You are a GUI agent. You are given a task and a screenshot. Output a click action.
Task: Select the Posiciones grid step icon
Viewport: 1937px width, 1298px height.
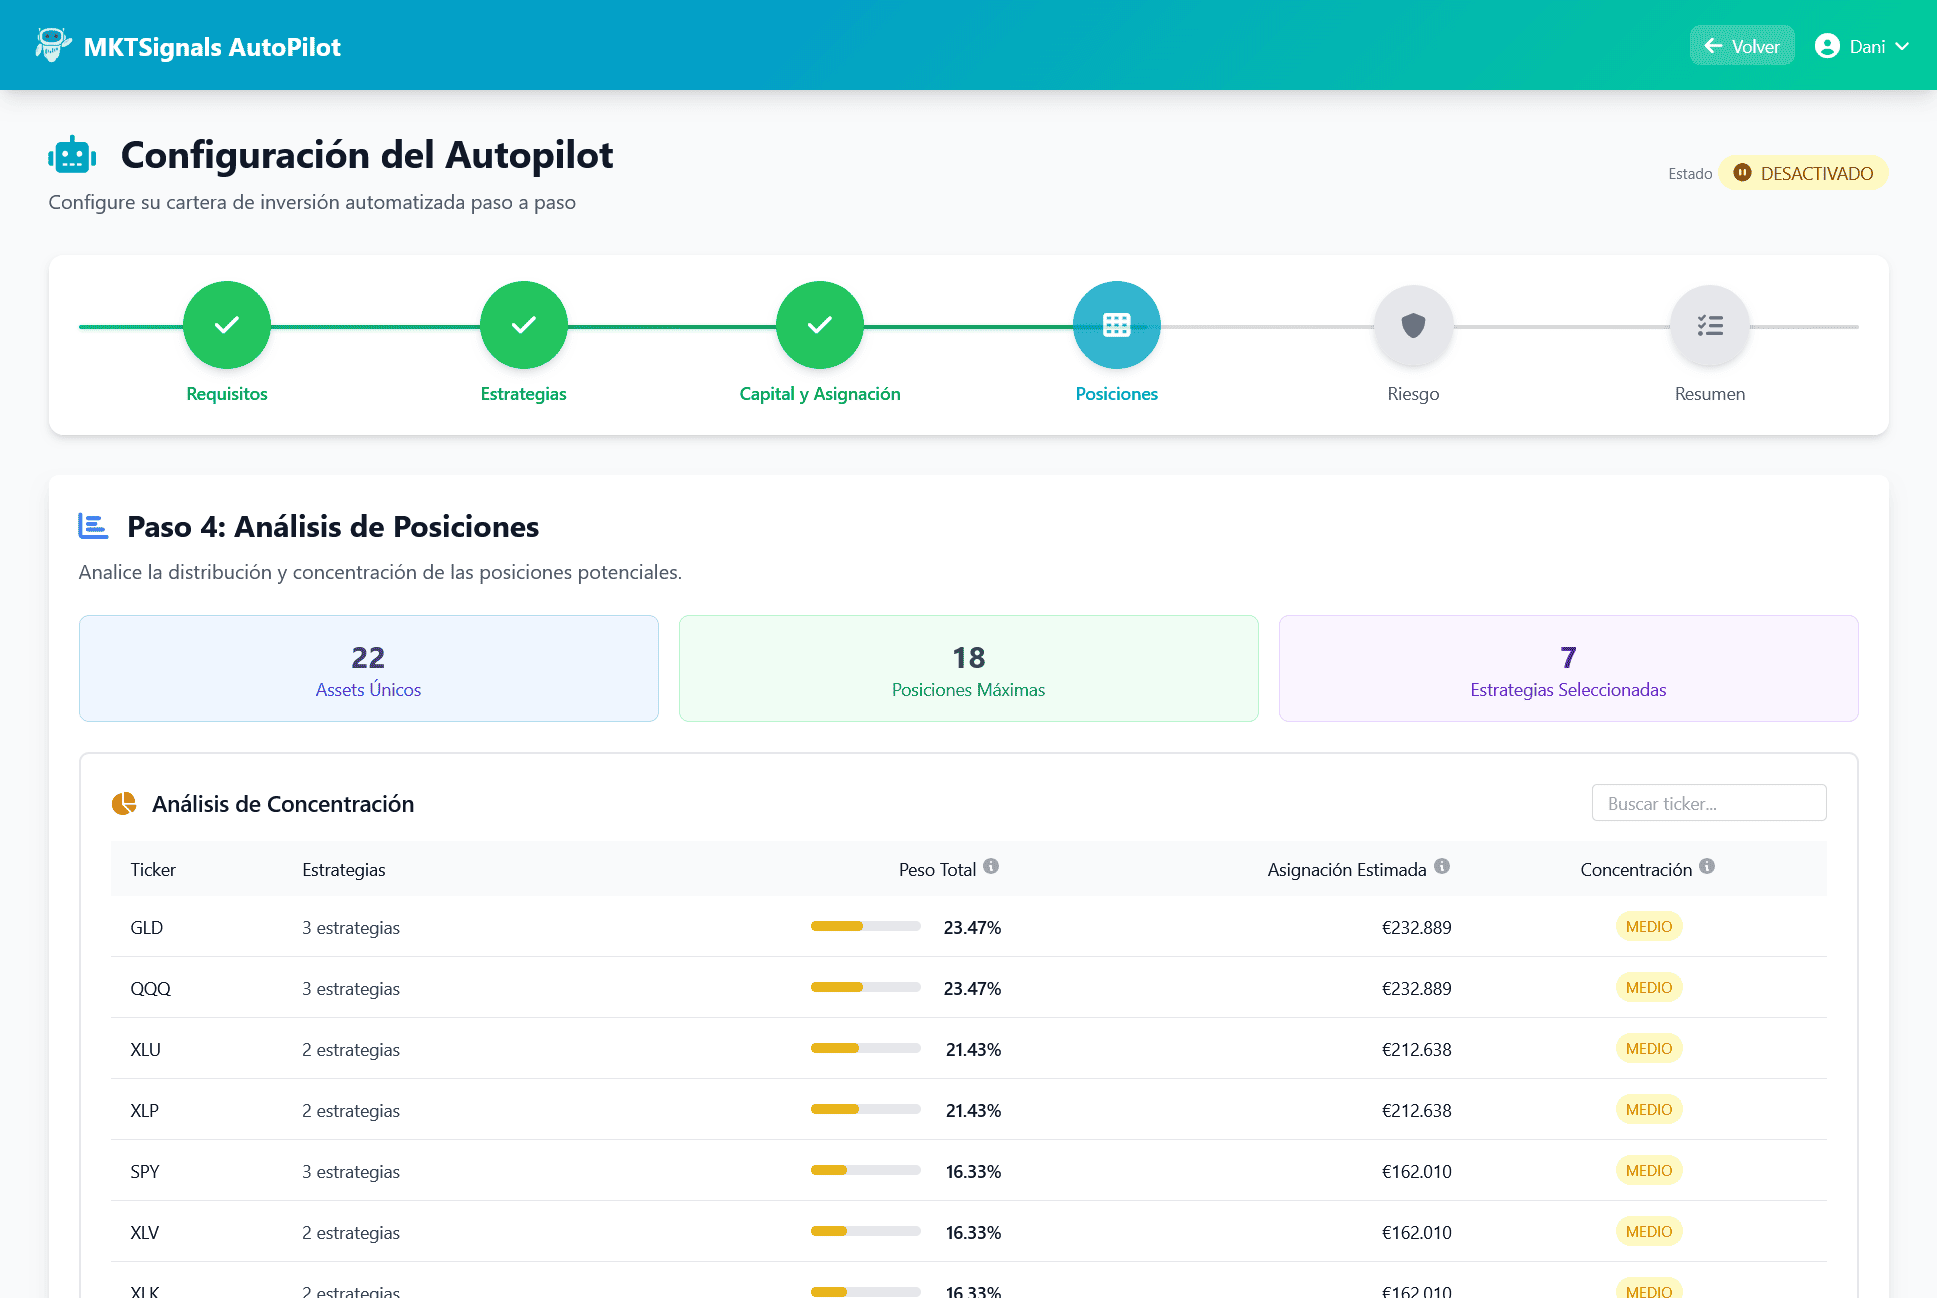[1116, 325]
